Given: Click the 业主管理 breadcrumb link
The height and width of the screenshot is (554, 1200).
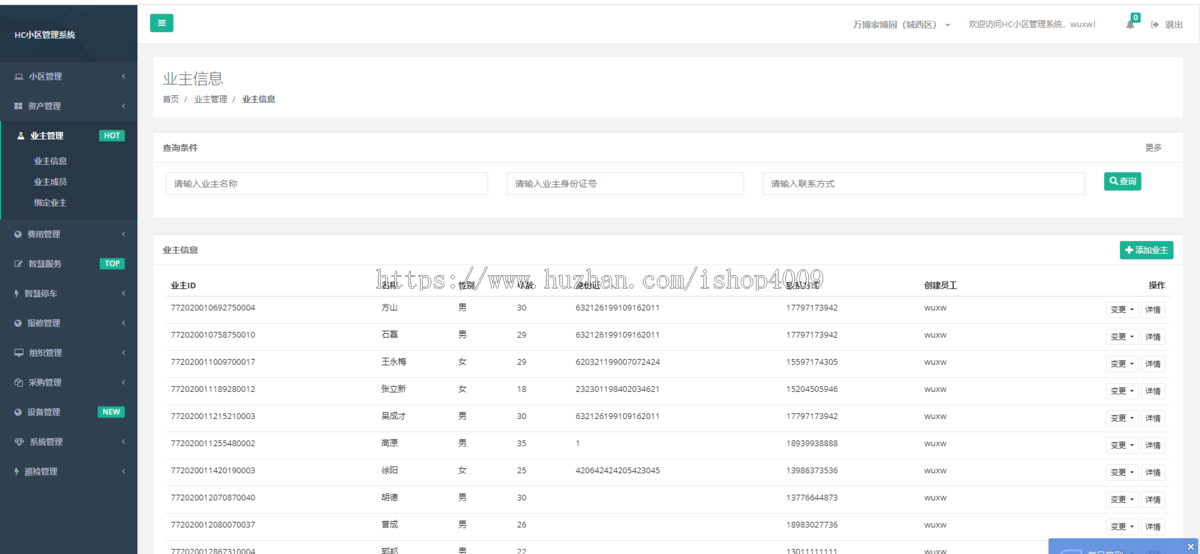Looking at the screenshot, I should click(x=211, y=100).
